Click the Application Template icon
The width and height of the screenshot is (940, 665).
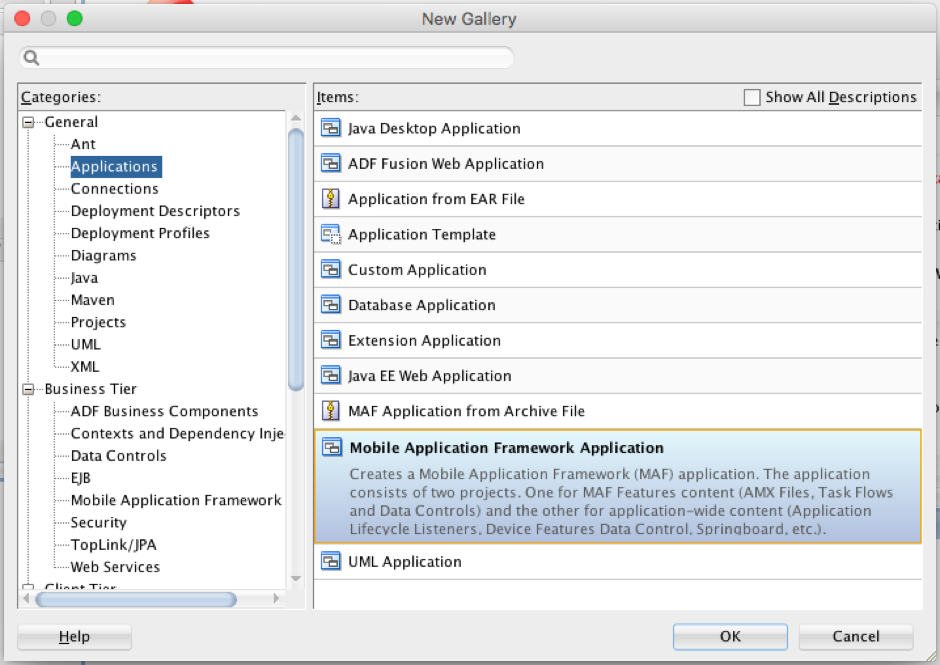tap(330, 234)
